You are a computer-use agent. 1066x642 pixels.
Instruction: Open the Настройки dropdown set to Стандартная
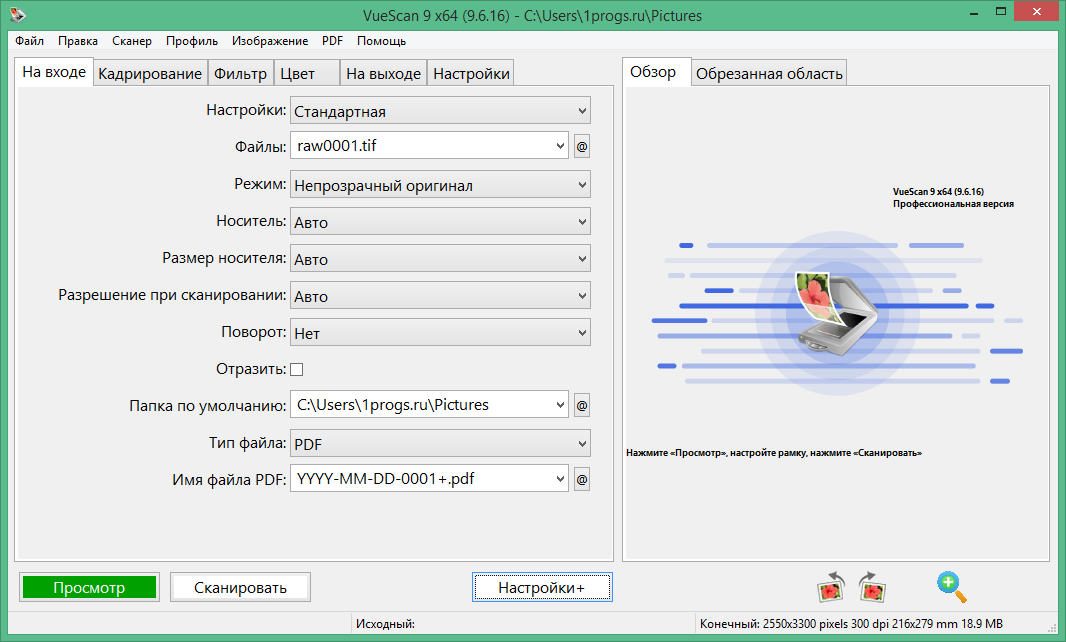click(x=440, y=111)
